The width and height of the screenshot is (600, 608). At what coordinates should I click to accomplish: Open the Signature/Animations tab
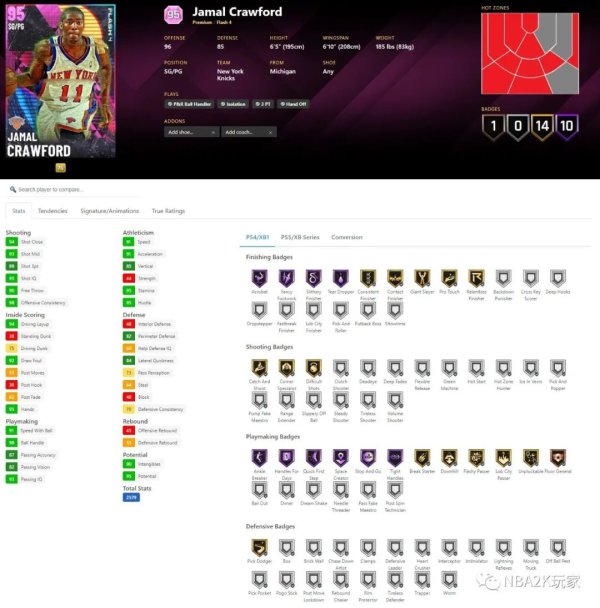coord(109,211)
